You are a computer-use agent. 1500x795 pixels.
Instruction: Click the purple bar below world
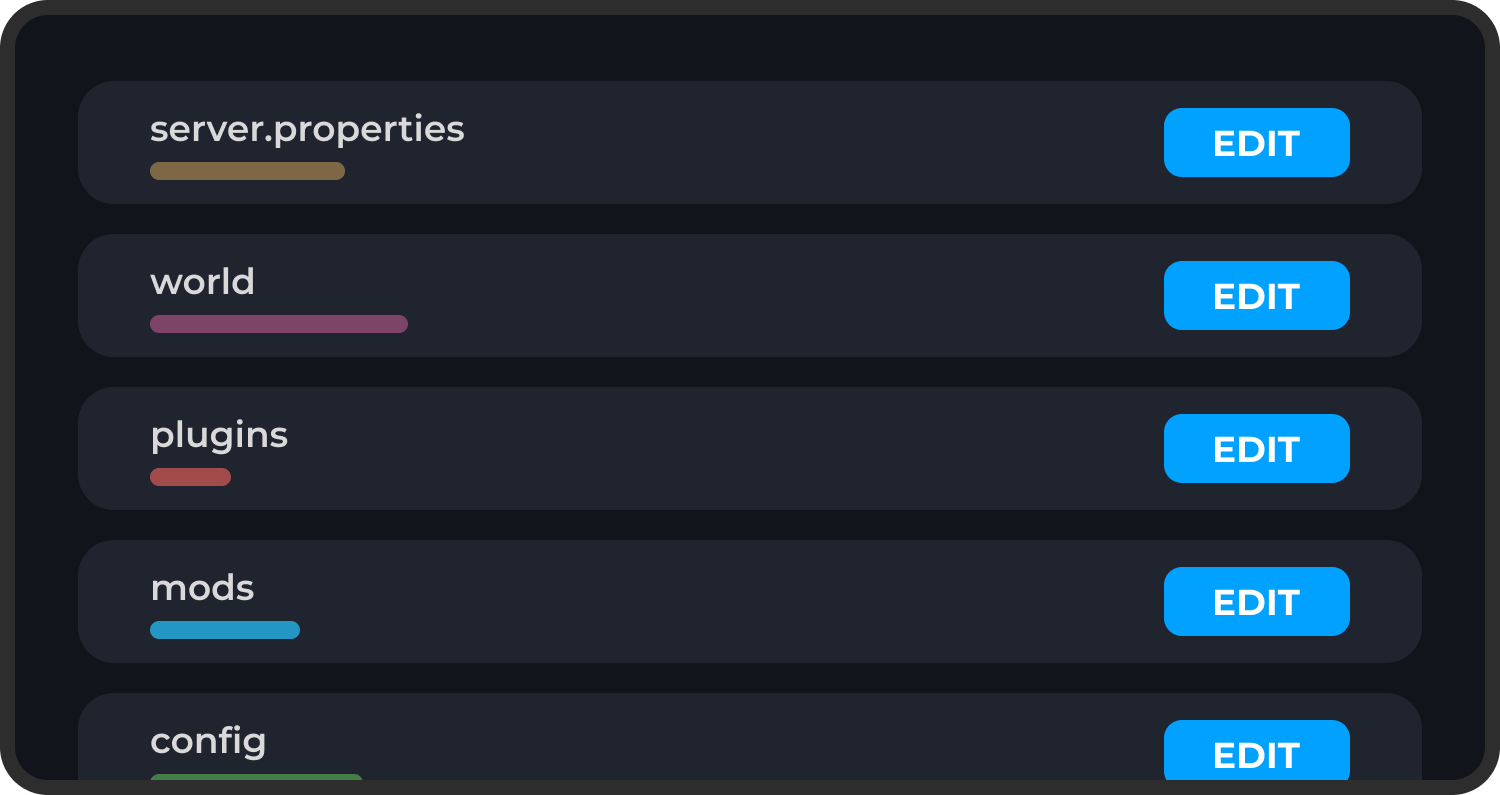279,324
